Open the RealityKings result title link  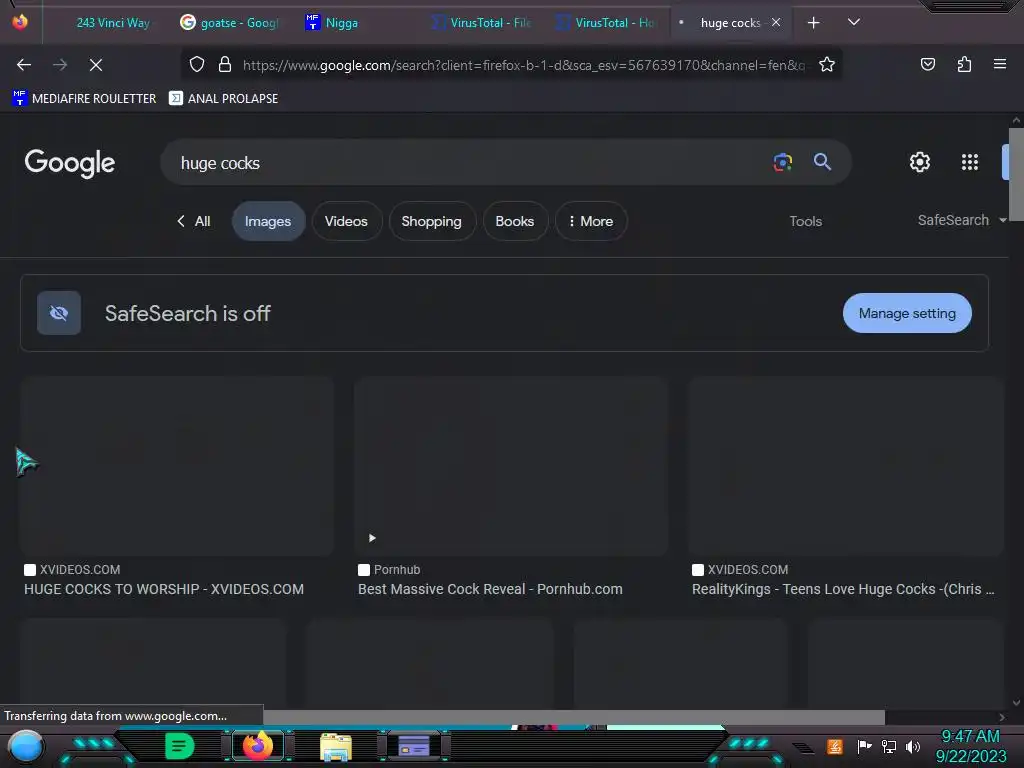[843, 589]
